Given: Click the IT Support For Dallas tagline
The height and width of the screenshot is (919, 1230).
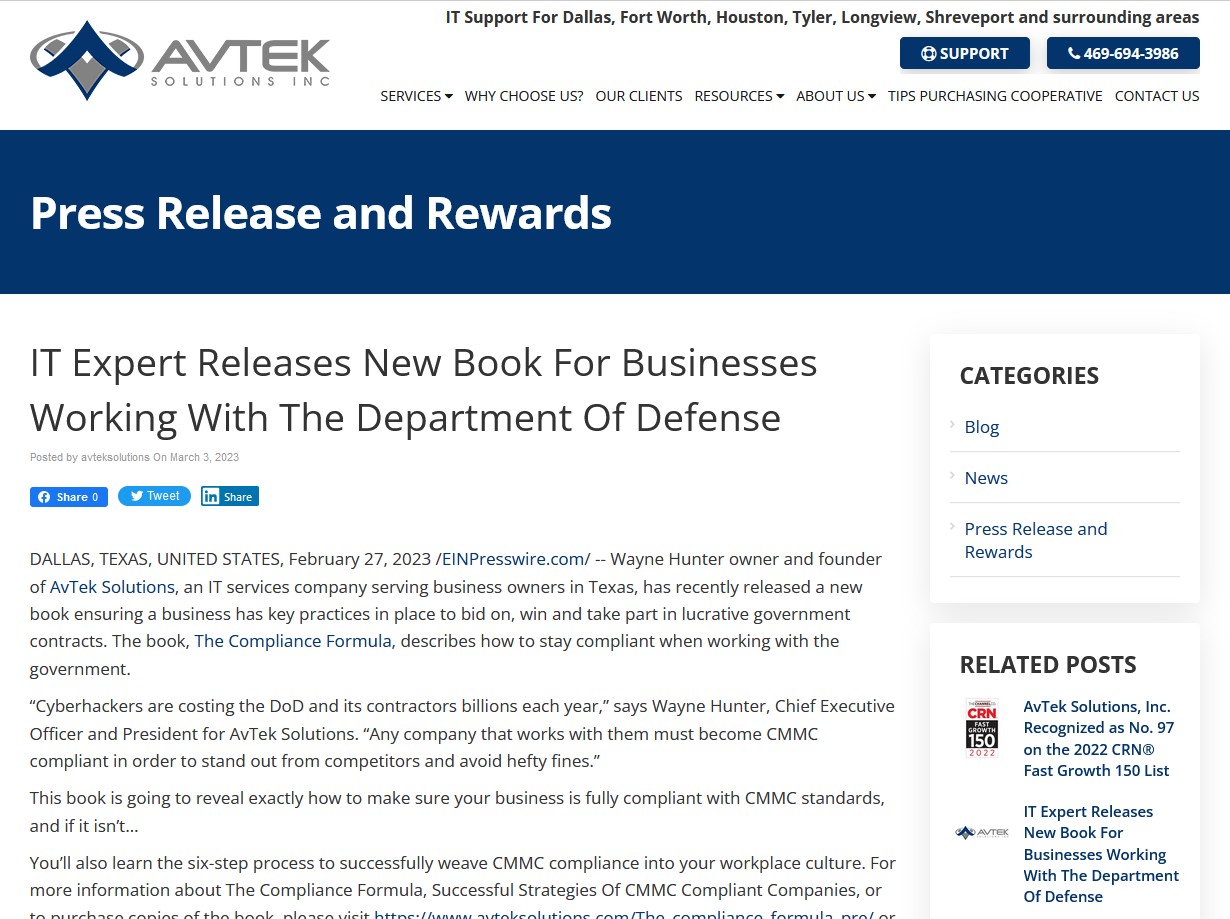Looking at the screenshot, I should click(822, 17).
